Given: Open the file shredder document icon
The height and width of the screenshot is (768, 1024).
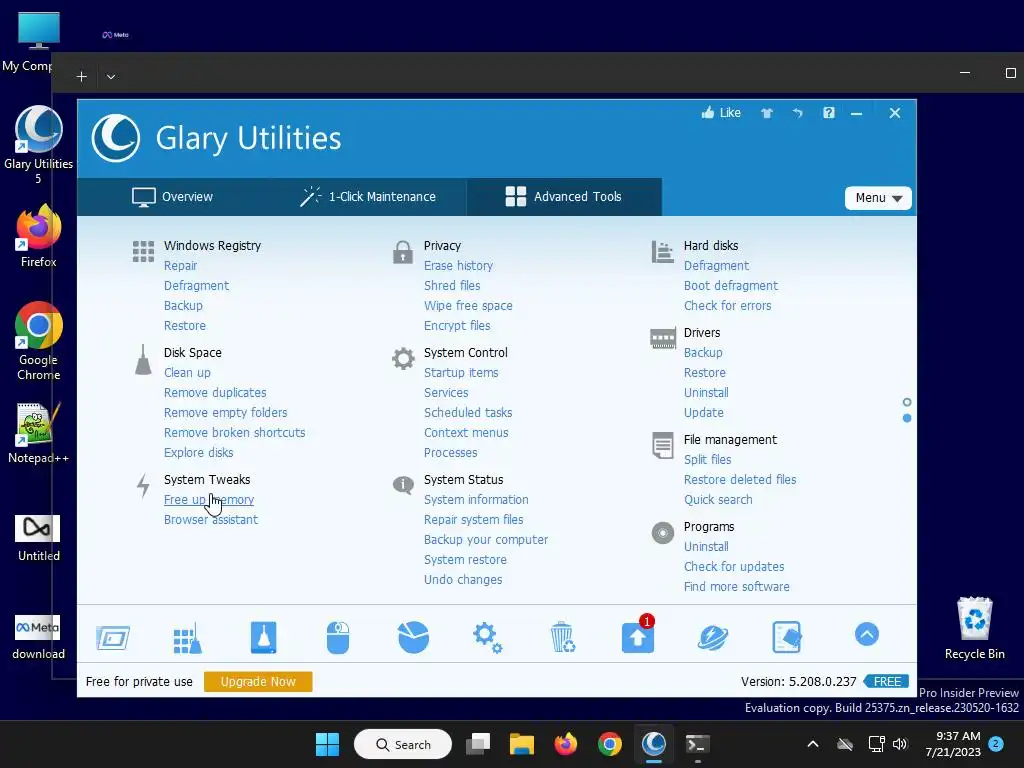Looking at the screenshot, I should 787,637.
